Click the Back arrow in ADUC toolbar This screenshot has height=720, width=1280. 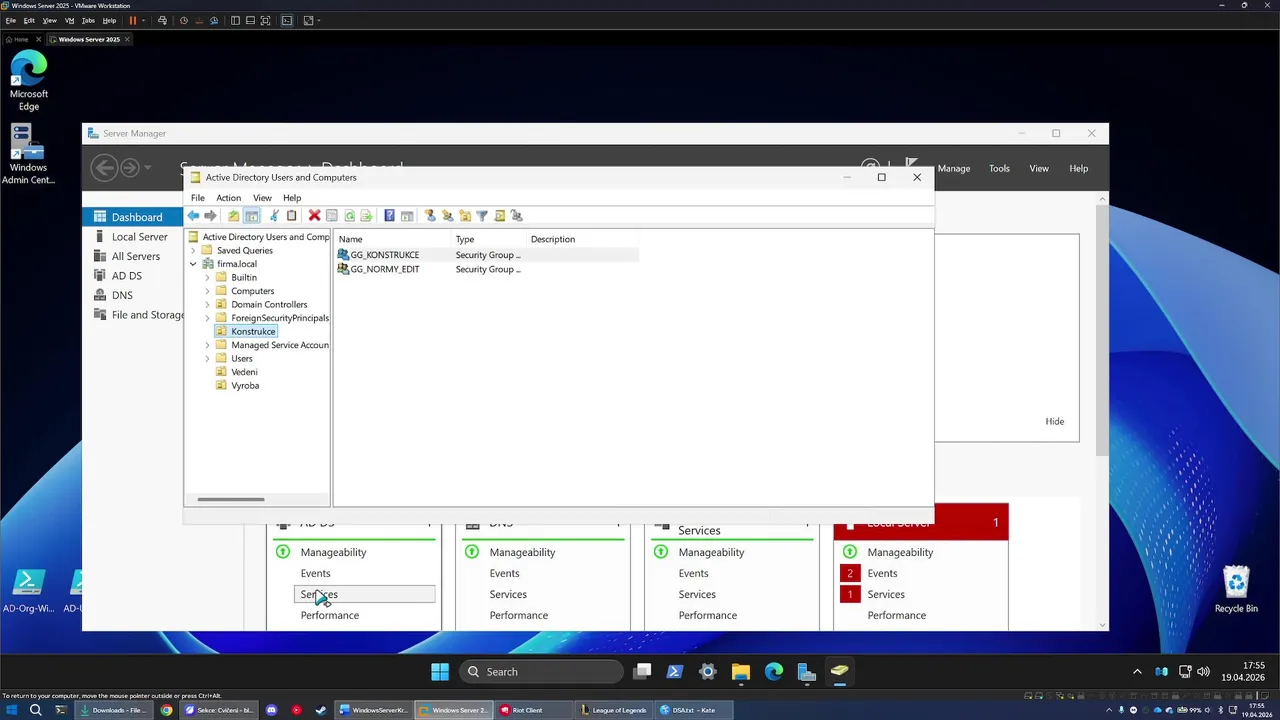click(193, 216)
